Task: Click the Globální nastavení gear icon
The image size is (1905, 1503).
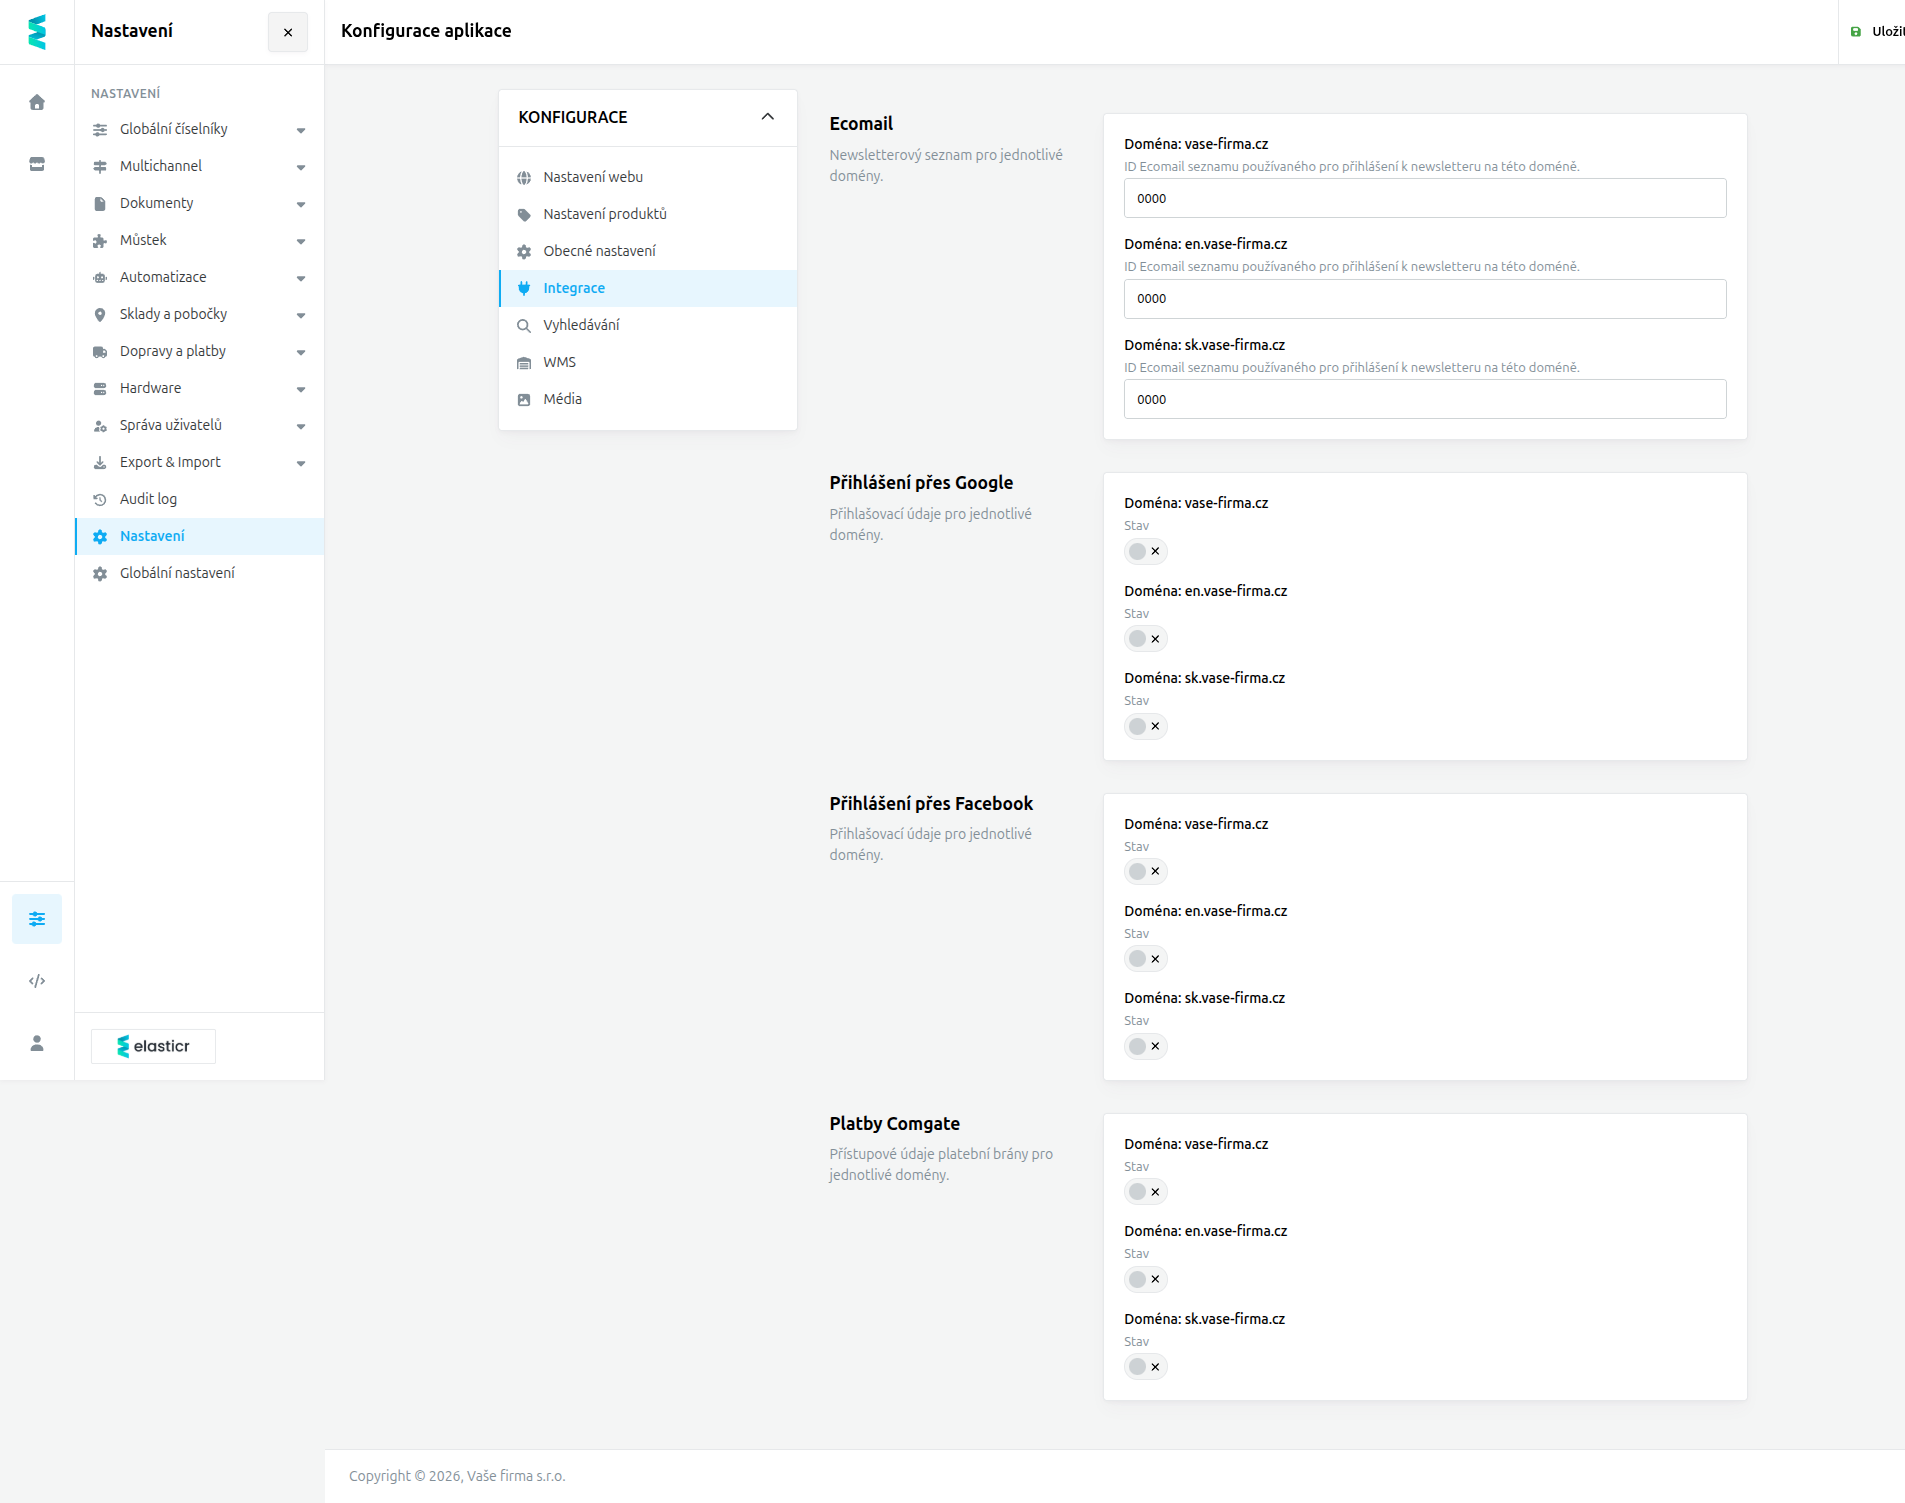Action: [x=100, y=574]
